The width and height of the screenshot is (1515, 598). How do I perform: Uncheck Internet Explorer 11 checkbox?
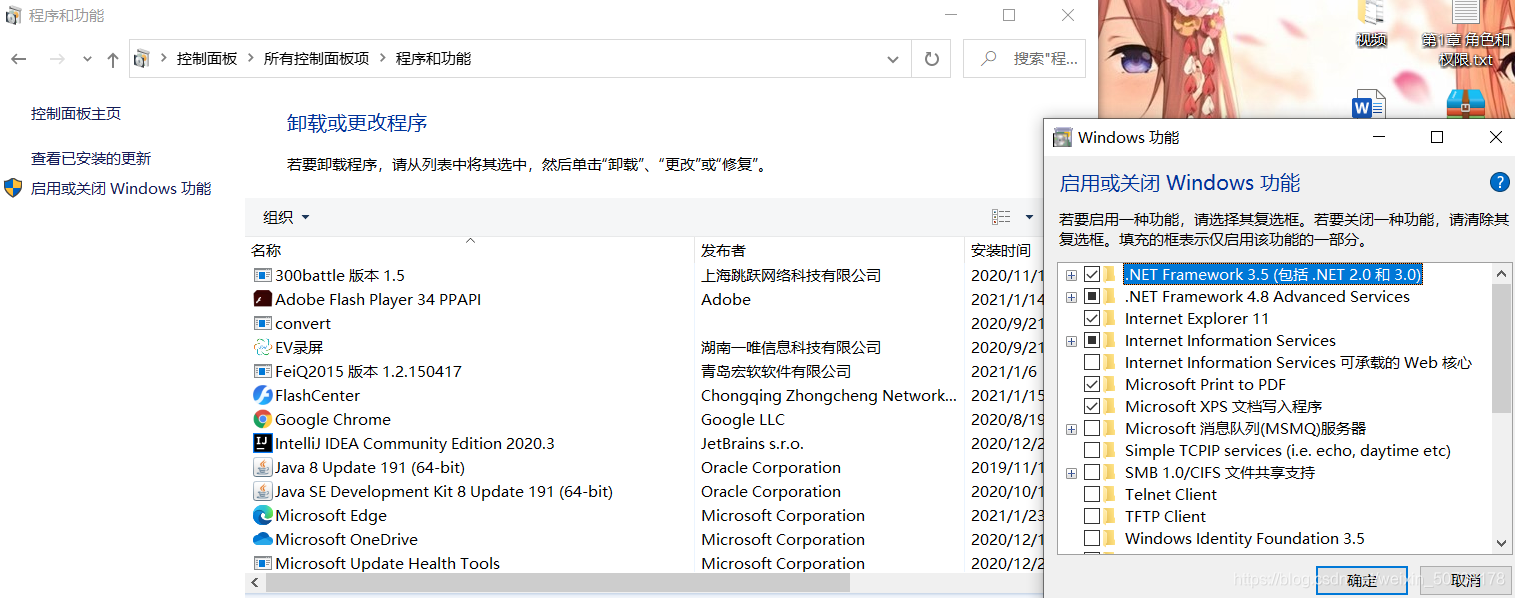pos(1092,318)
